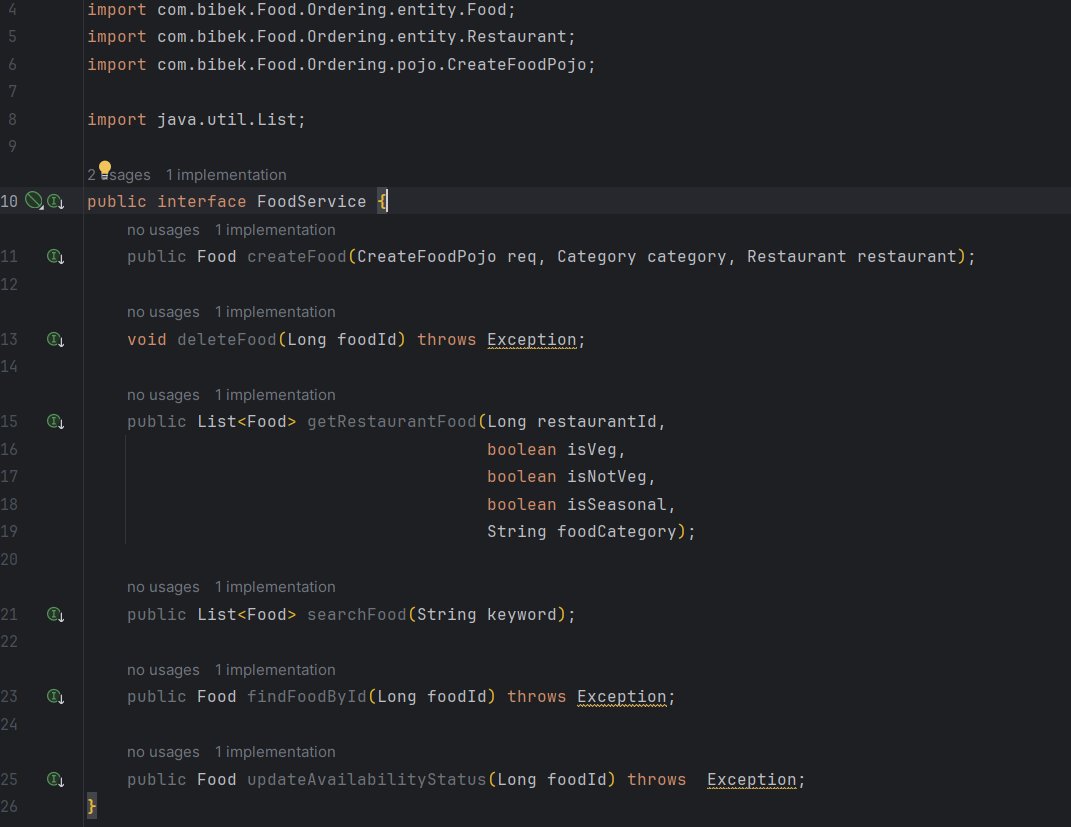
Task: Click the underlined Exception on the updateAvailabilityStatus line
Action: click(x=752, y=779)
